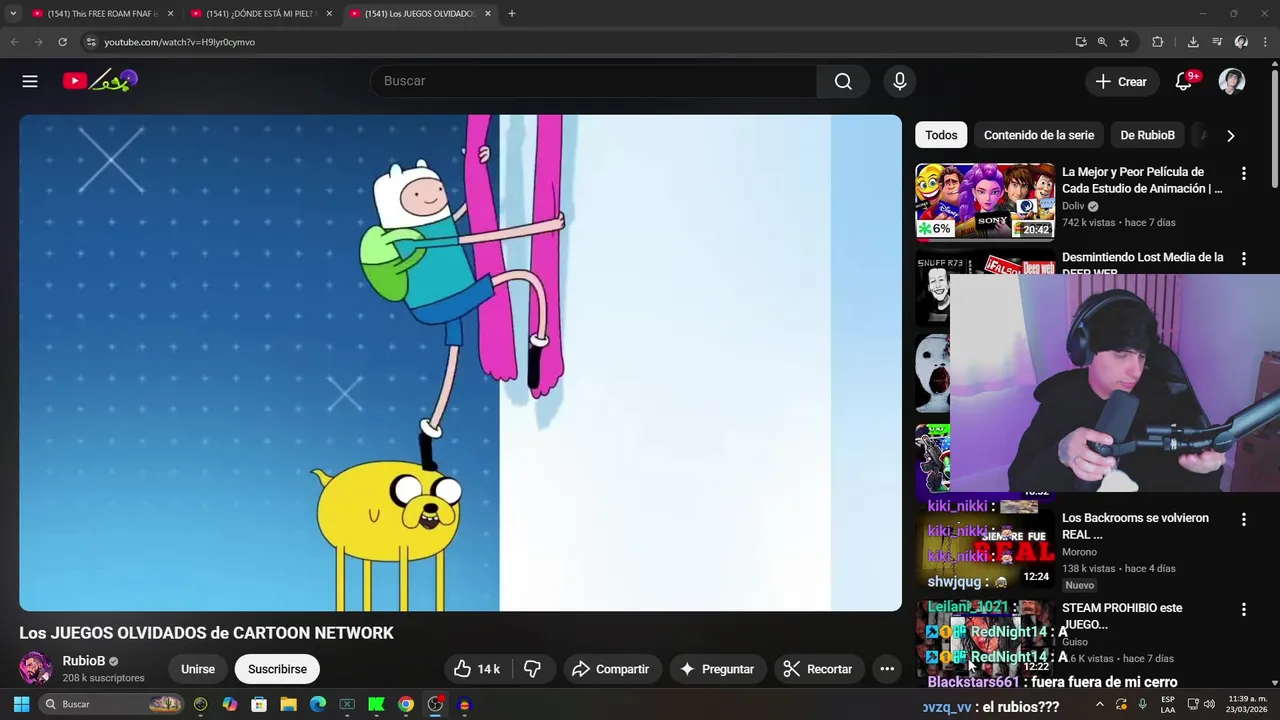Image resolution: width=1280 pixels, height=720 pixels.
Task: Focus the YouTube Buscar search field
Action: coord(594,81)
